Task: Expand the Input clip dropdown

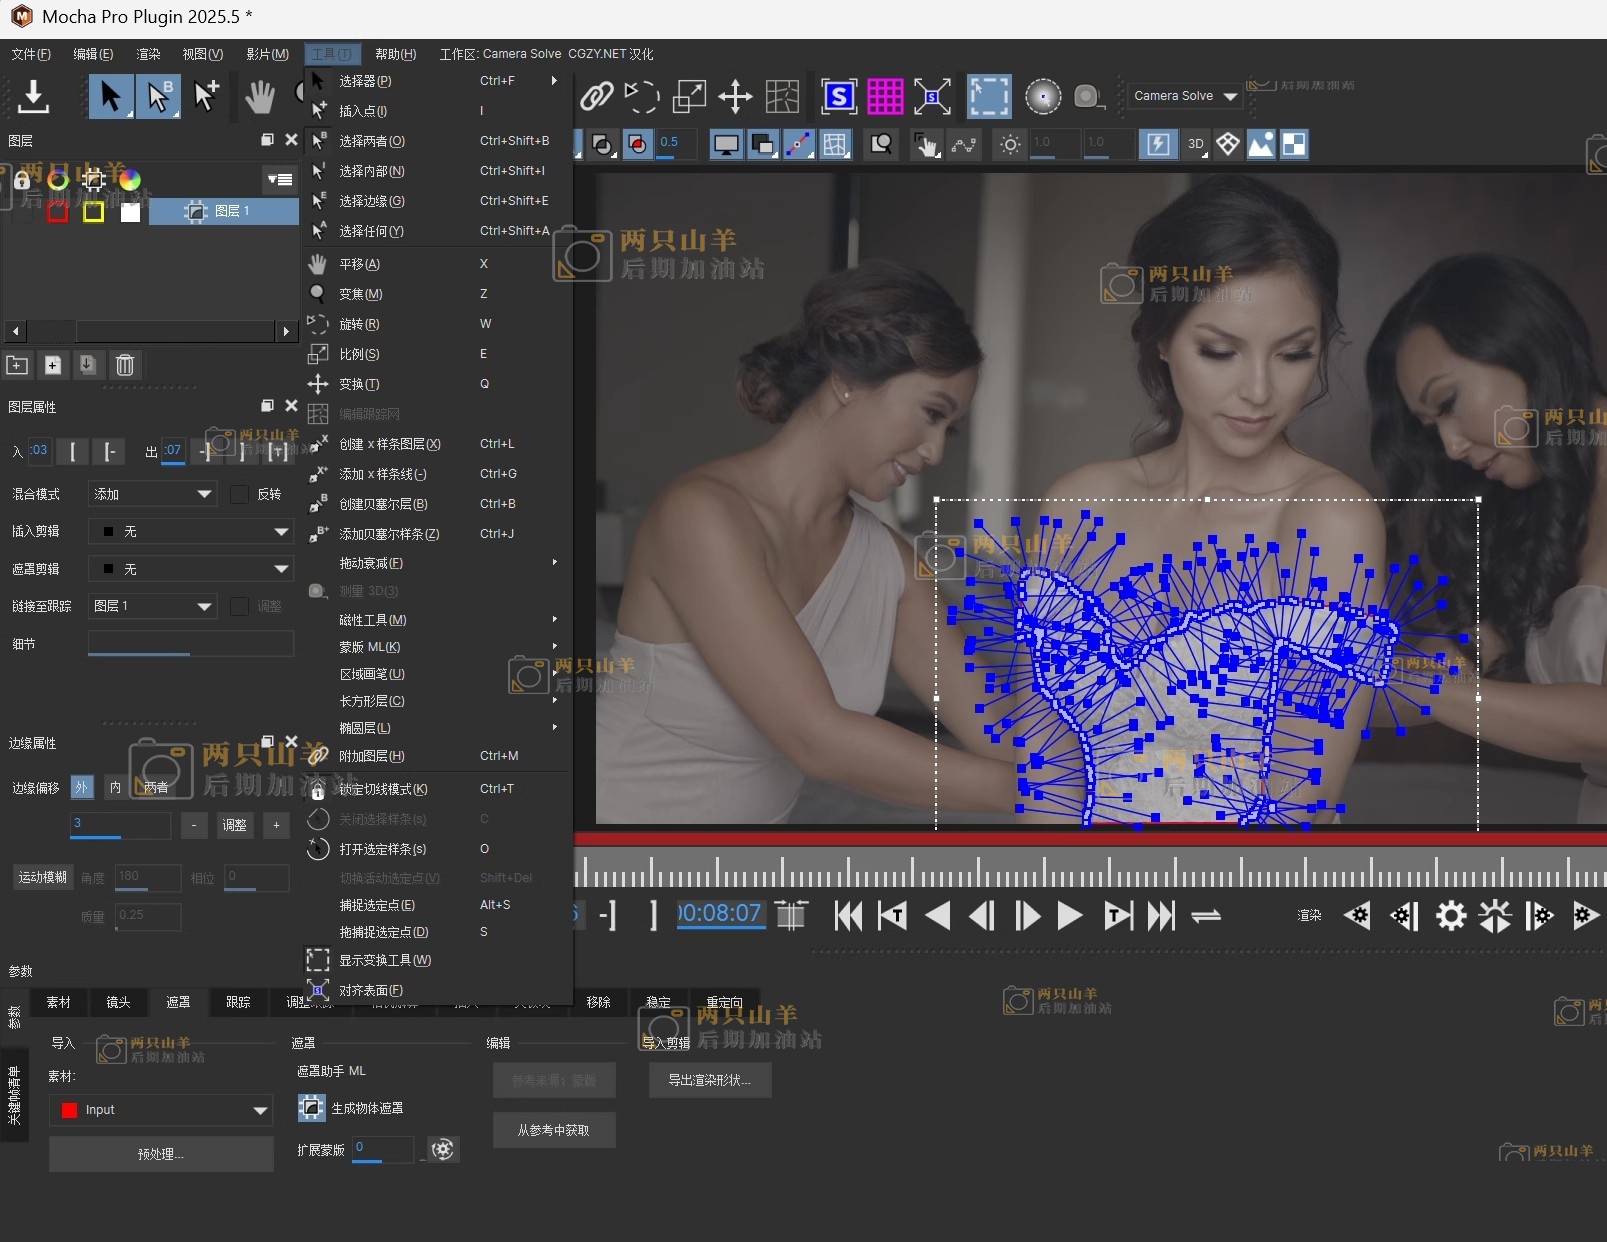Action: (x=162, y=1110)
